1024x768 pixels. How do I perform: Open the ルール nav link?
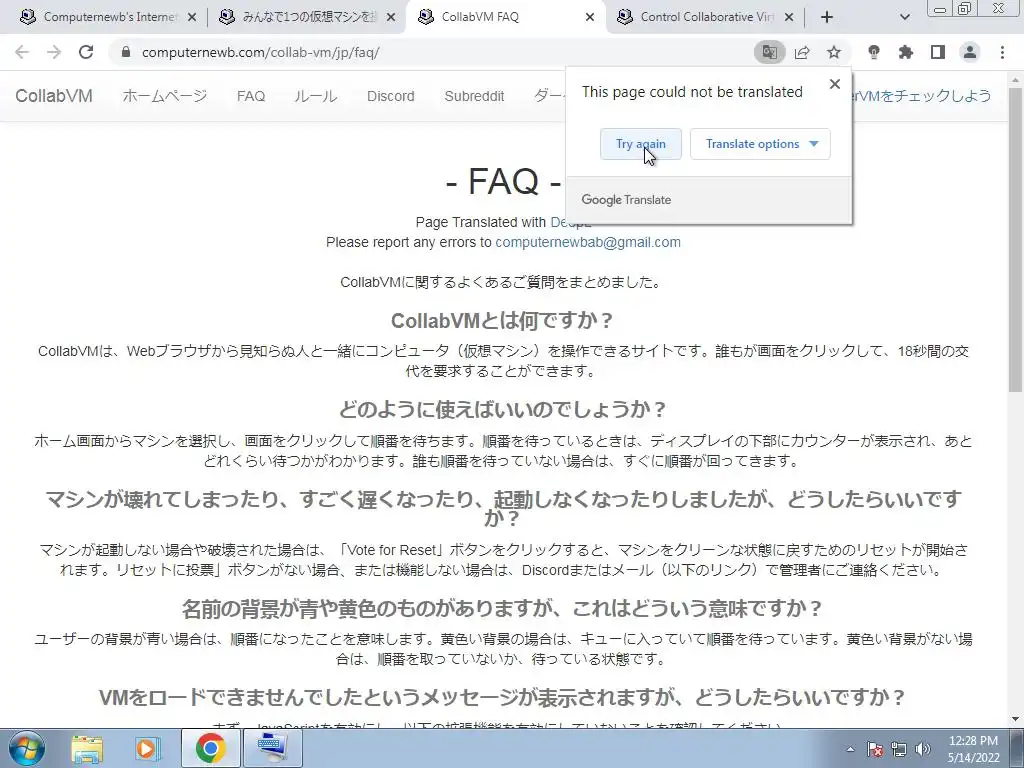[315, 96]
